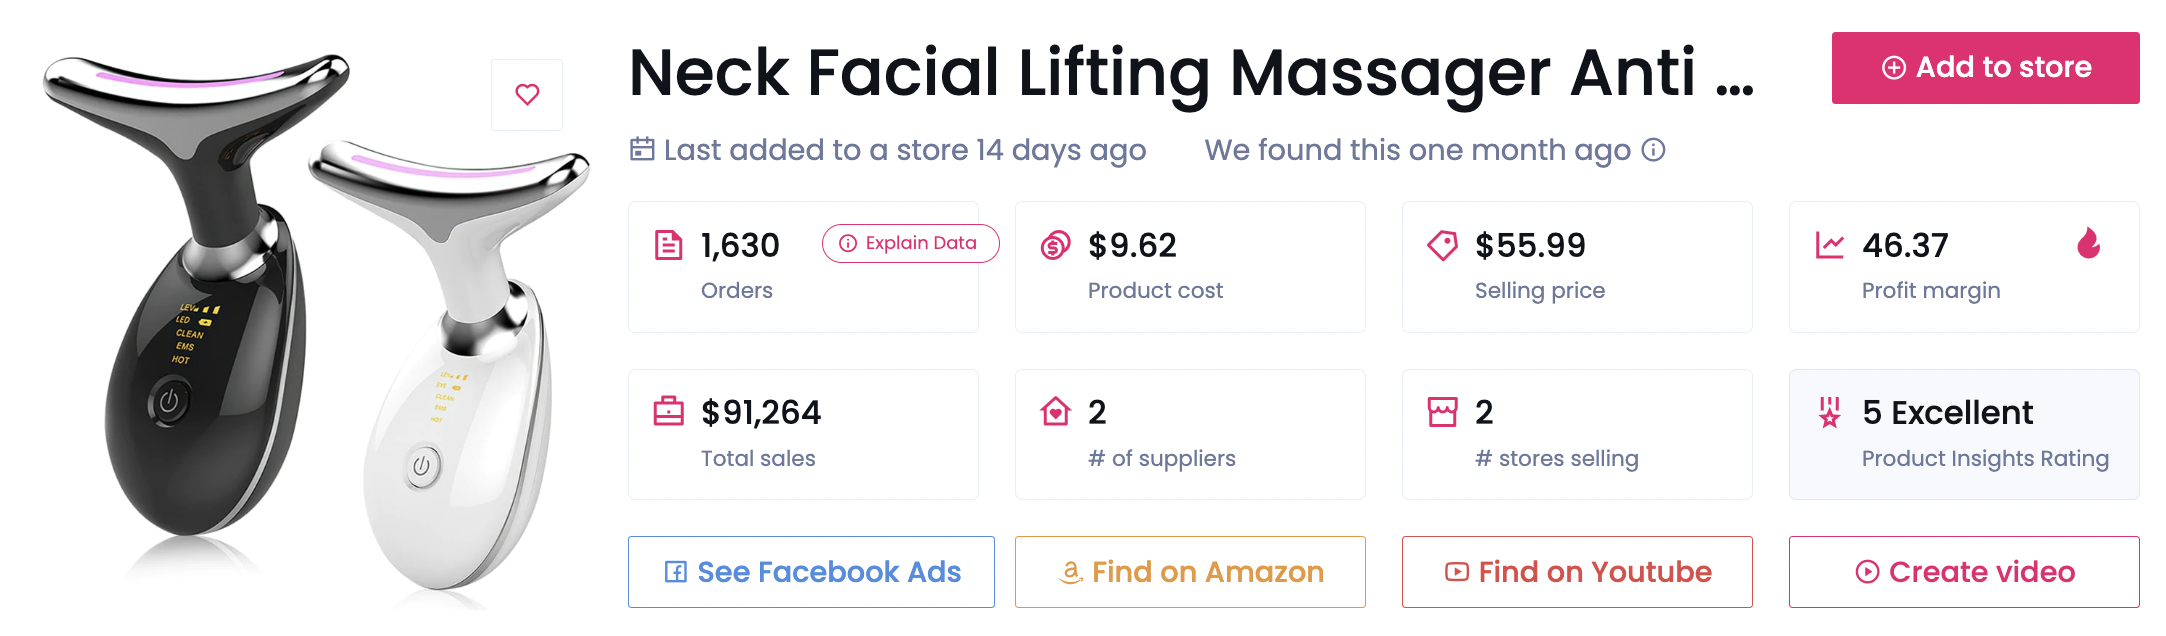The width and height of the screenshot is (2166, 636).
Task: Click the heart favorite icon
Action: [527, 94]
